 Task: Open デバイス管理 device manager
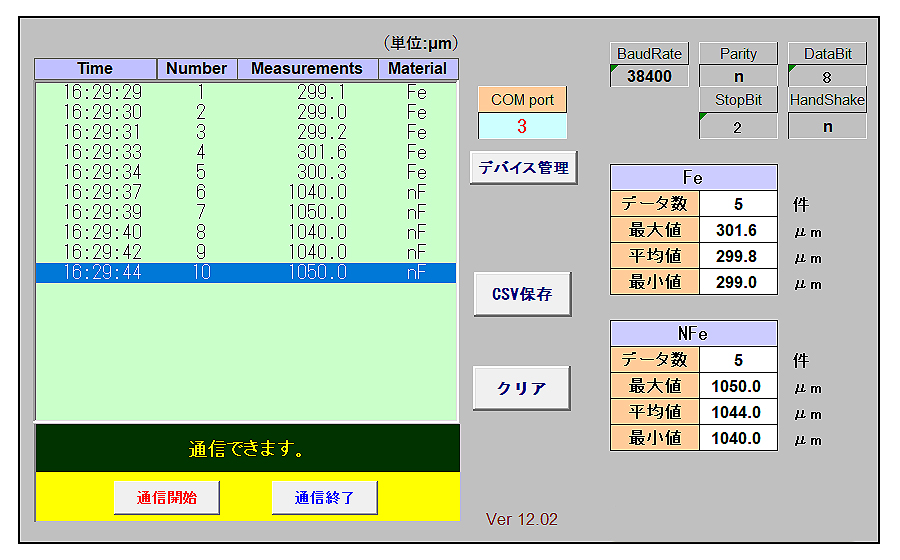coord(523,168)
